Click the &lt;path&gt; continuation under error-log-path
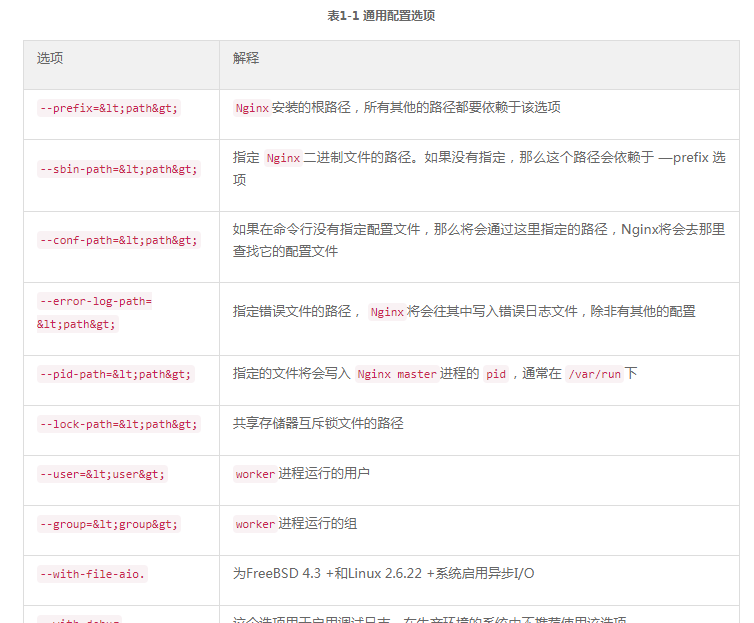 [x=77, y=324]
